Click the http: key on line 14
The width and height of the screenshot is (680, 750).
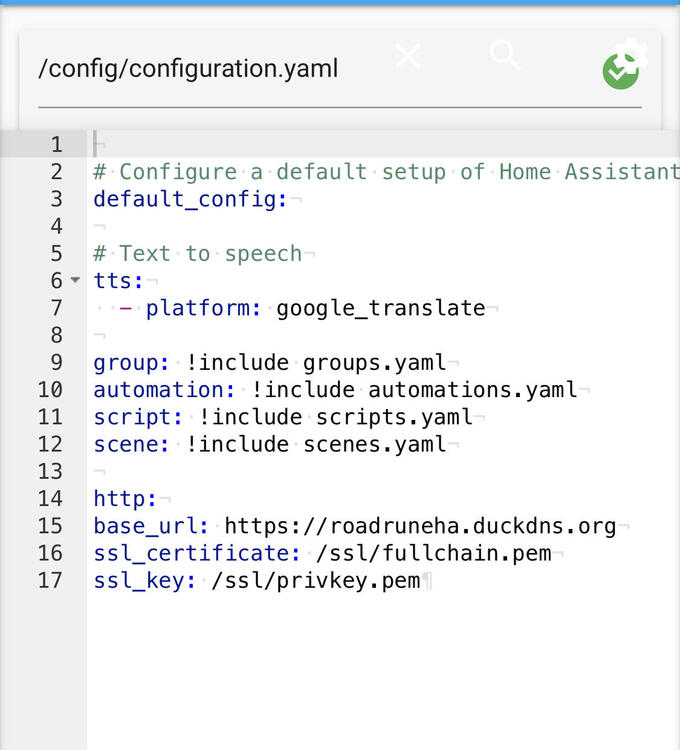[125, 498]
